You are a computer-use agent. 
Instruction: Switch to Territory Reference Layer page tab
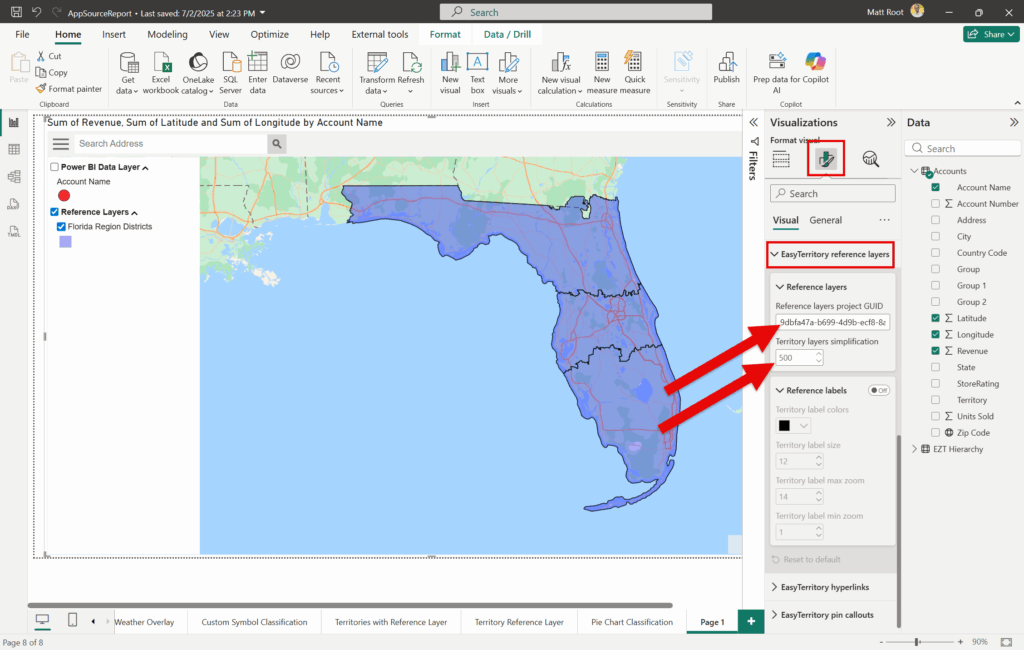tap(518, 622)
